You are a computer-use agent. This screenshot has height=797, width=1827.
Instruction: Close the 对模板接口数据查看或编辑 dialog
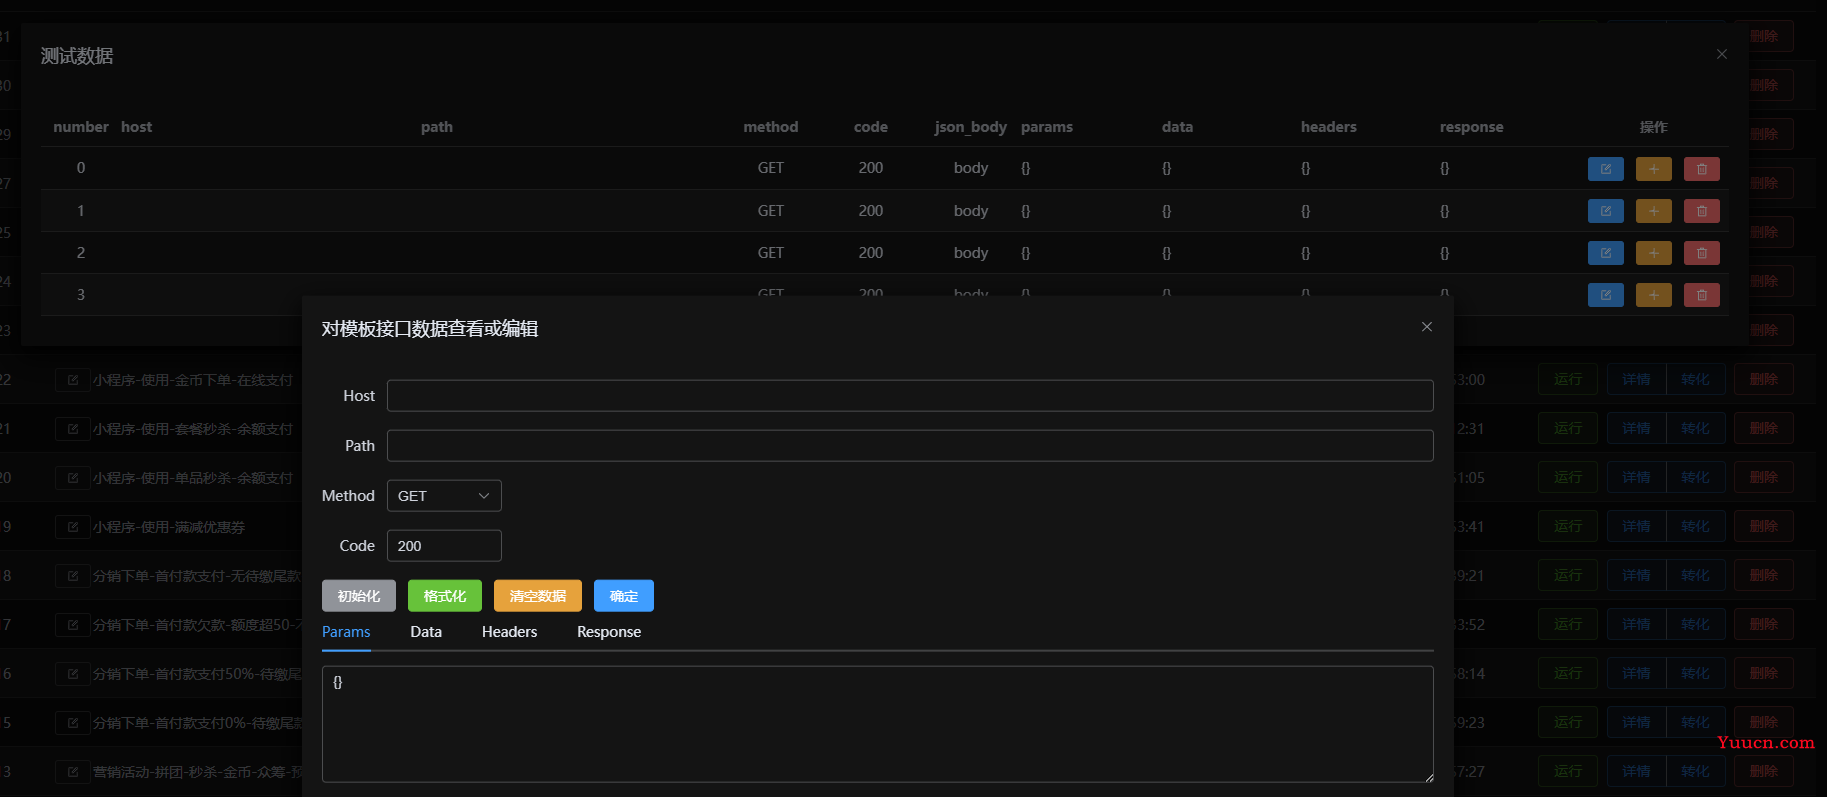pyautogui.click(x=1427, y=327)
